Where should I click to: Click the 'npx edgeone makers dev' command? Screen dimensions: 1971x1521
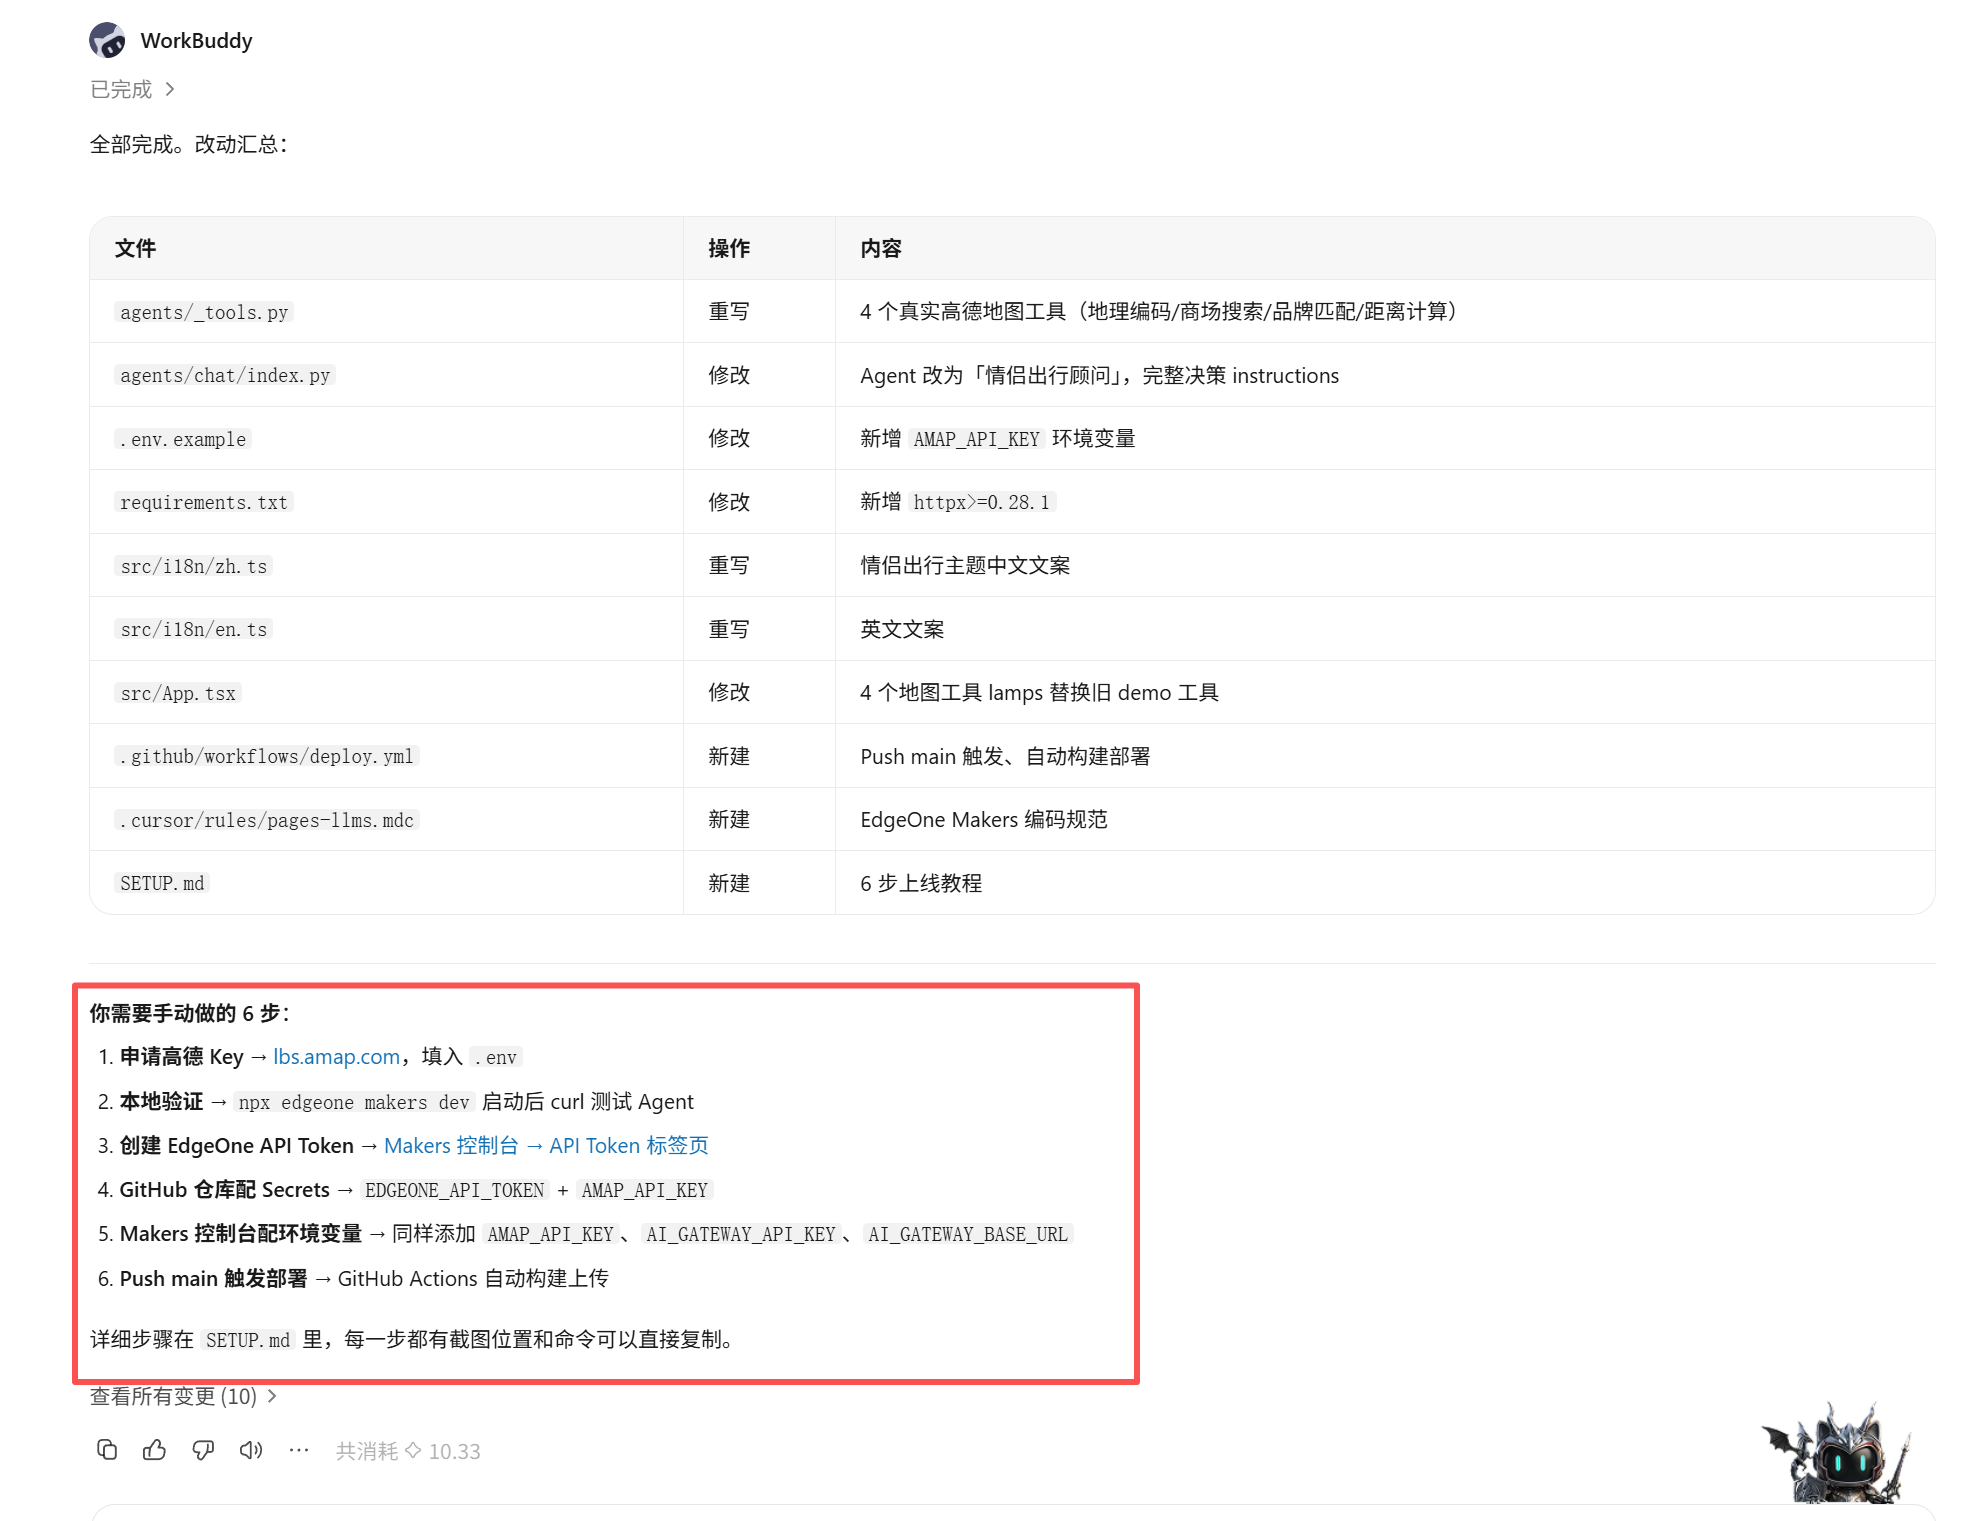354,1102
